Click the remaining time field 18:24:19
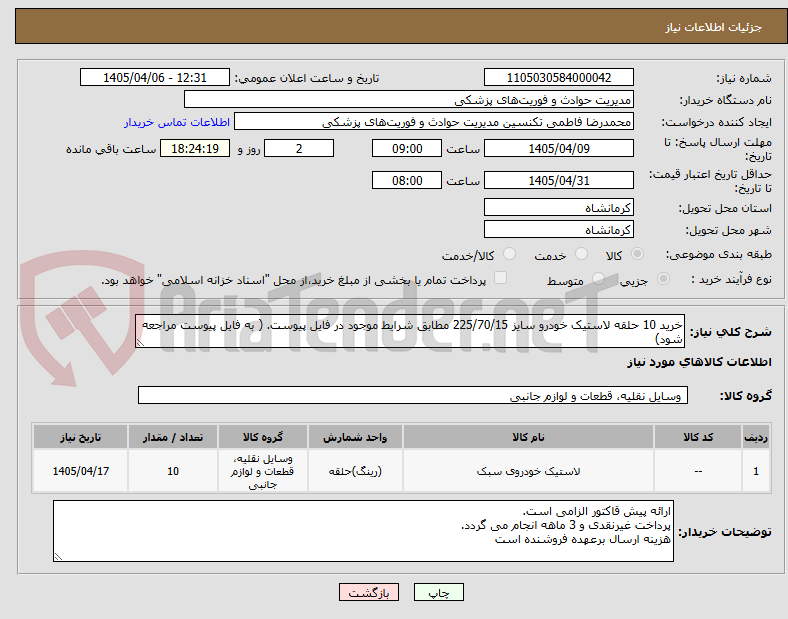Viewport: 788px width, 619px height. pos(195,148)
